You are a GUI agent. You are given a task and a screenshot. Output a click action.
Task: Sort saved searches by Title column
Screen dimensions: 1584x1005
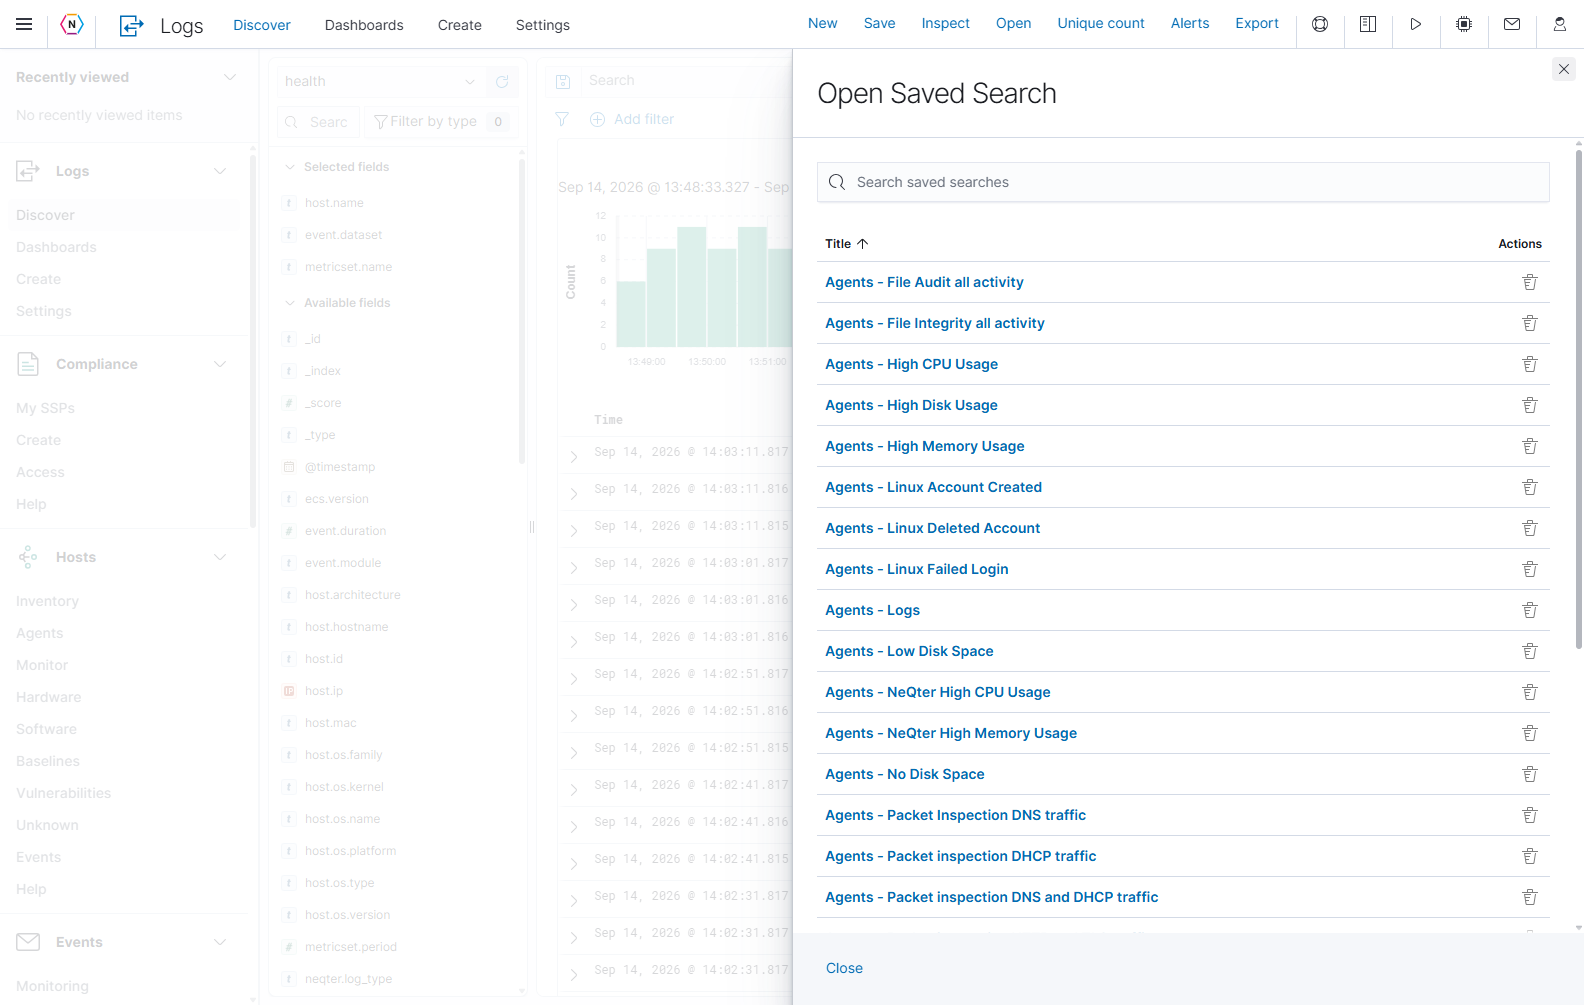[x=847, y=244]
